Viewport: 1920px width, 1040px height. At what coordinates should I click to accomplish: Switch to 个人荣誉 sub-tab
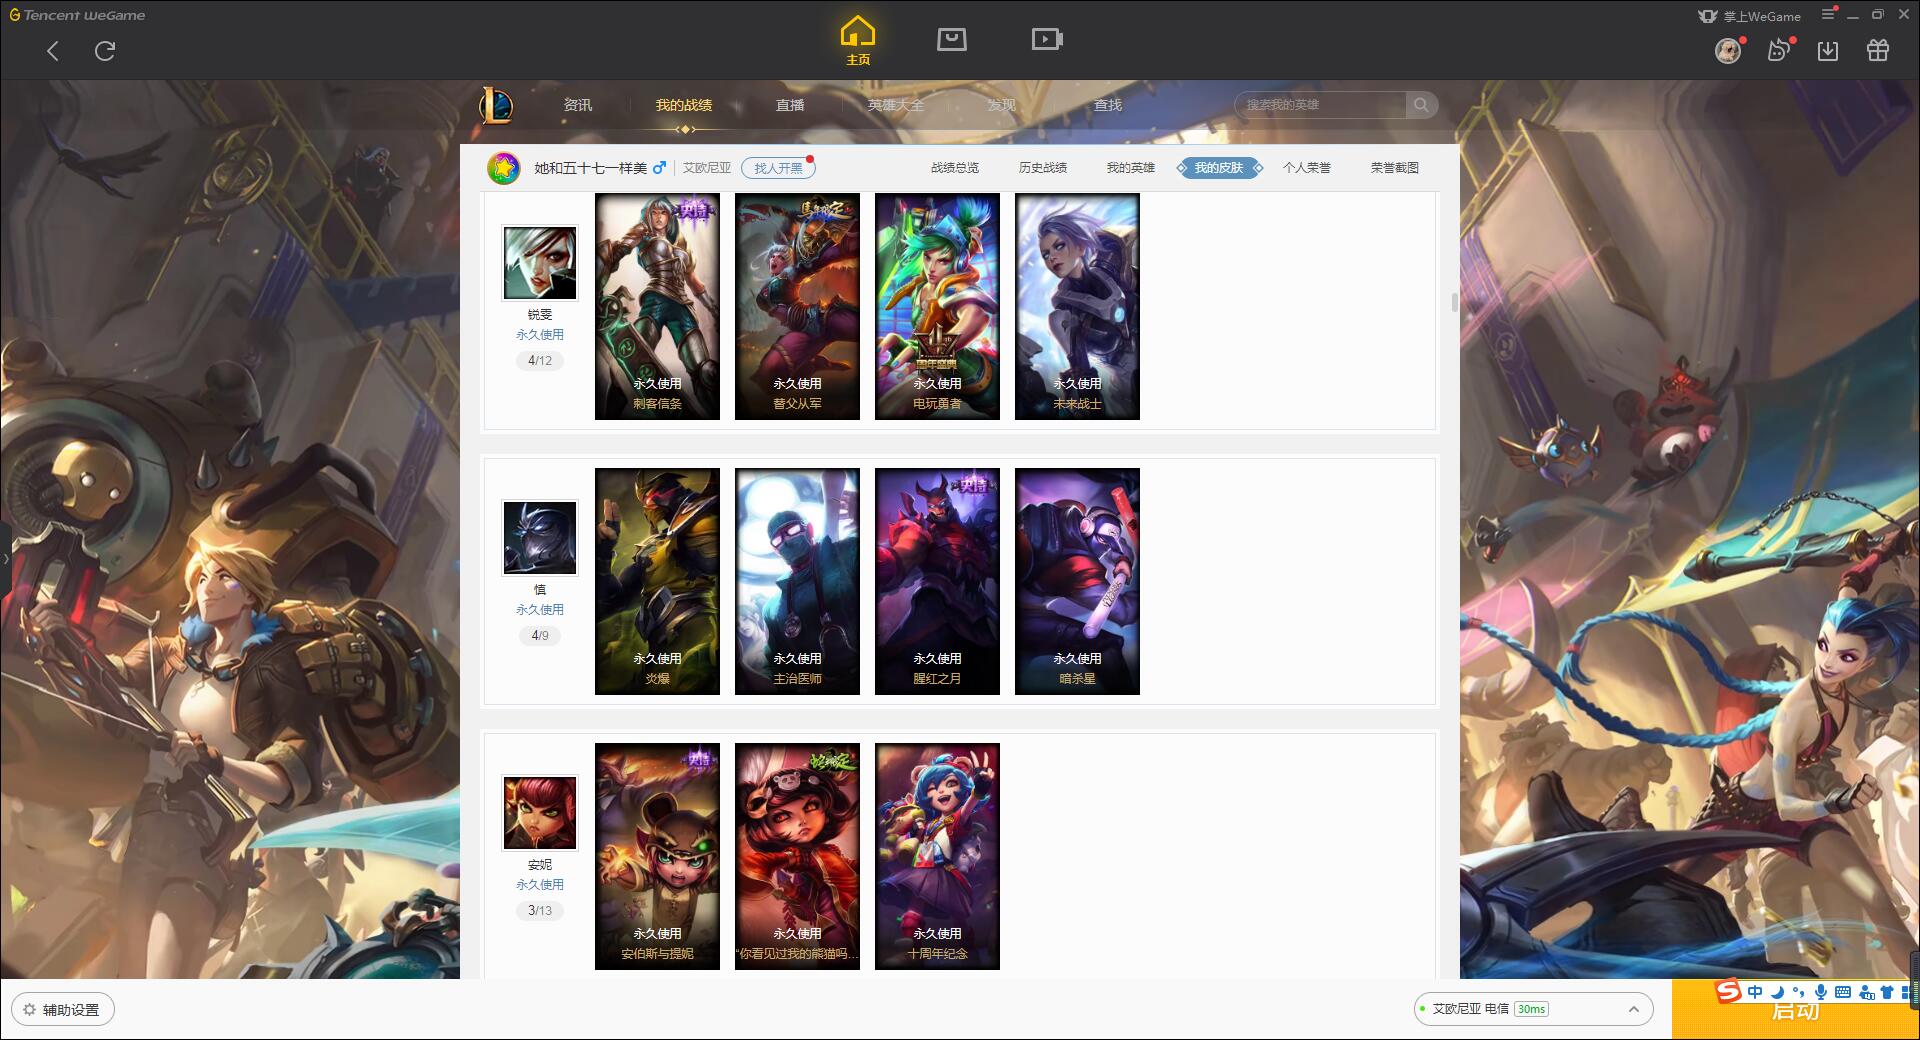(1307, 168)
